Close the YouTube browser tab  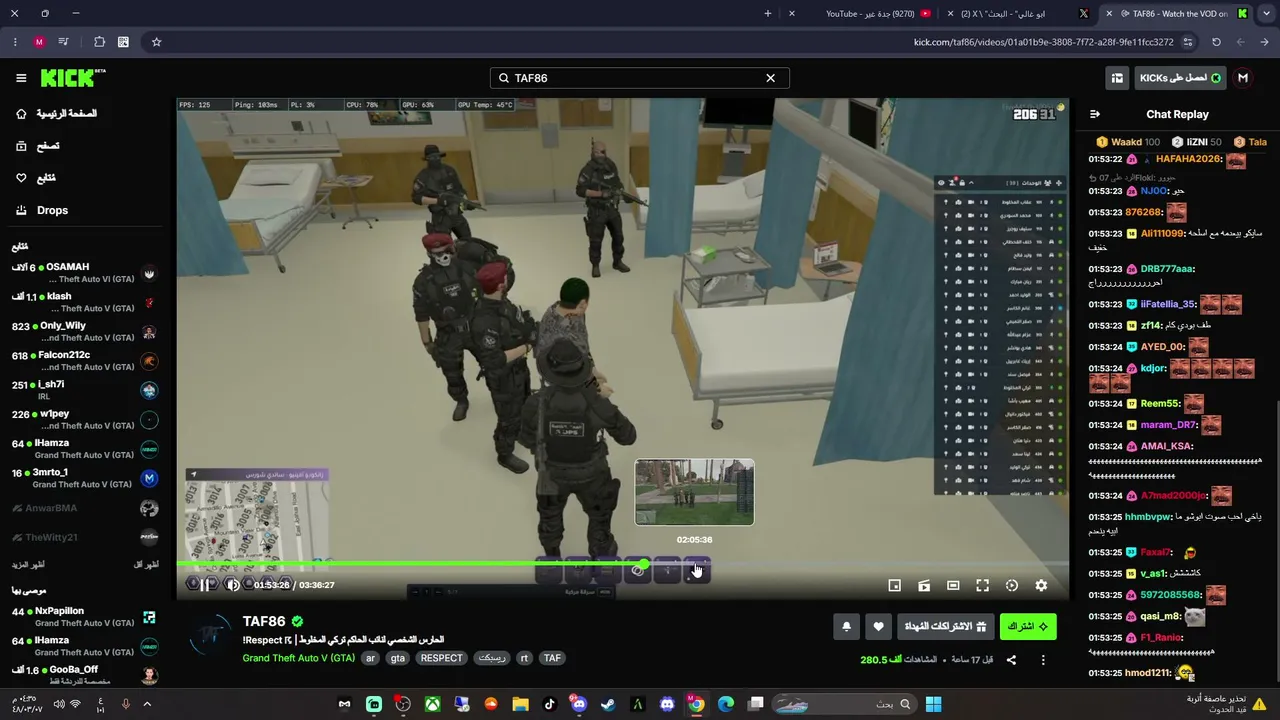pyautogui.click(x=792, y=14)
